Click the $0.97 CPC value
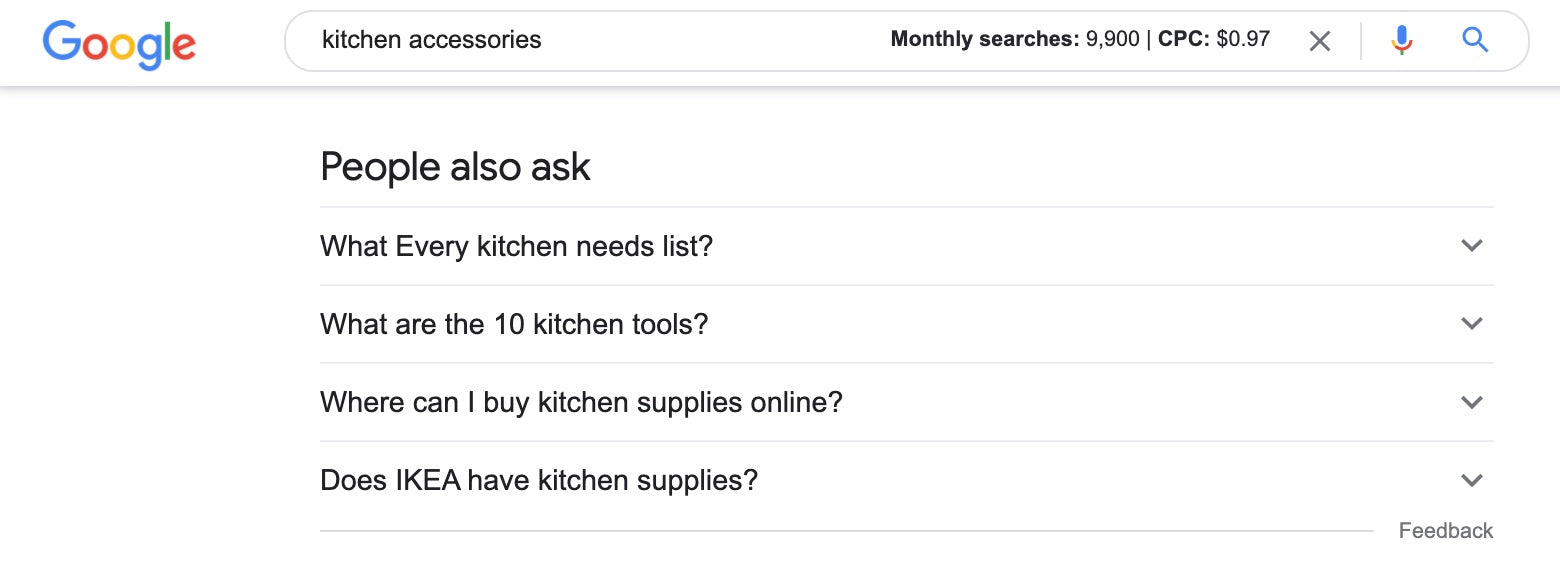 click(x=1243, y=40)
